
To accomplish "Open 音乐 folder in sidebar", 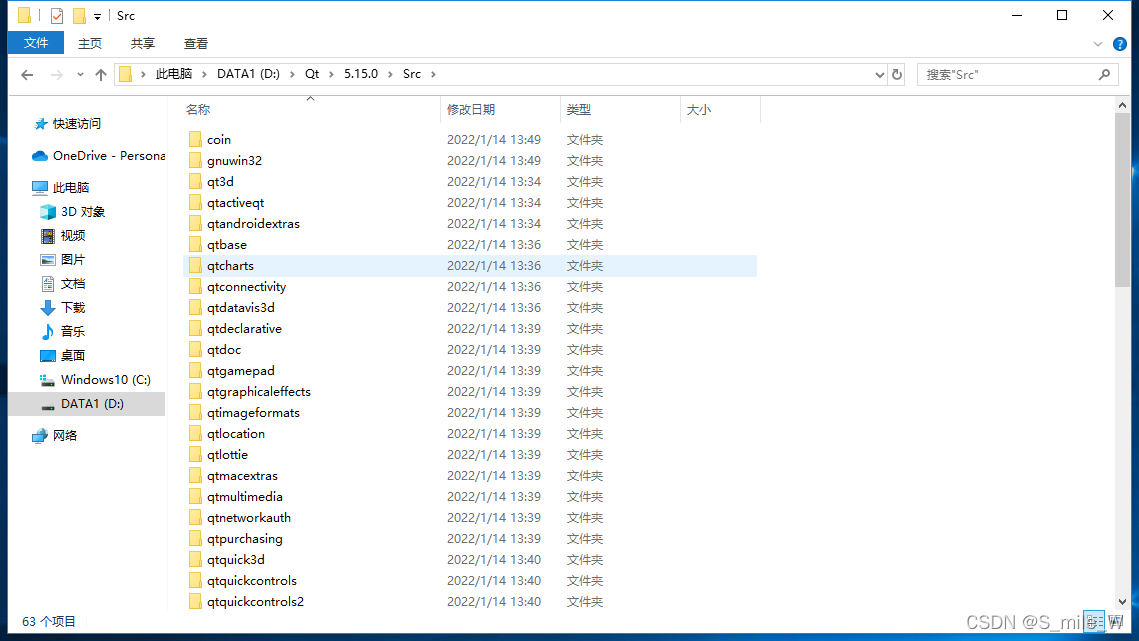I will [x=62, y=331].
